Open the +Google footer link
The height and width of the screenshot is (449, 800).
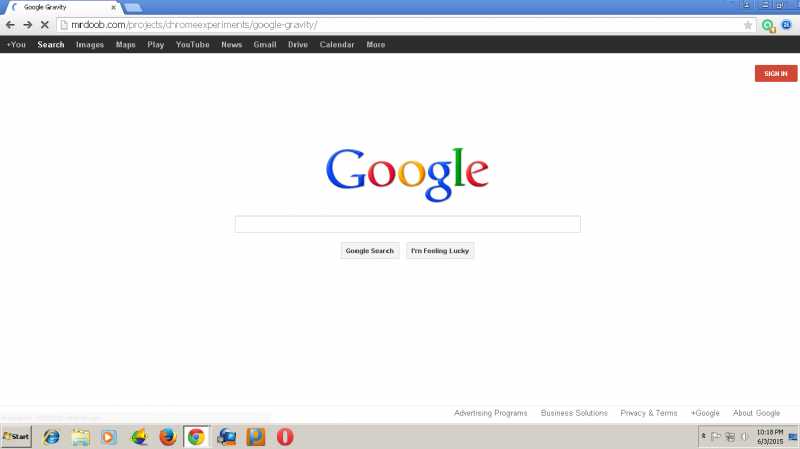705,413
